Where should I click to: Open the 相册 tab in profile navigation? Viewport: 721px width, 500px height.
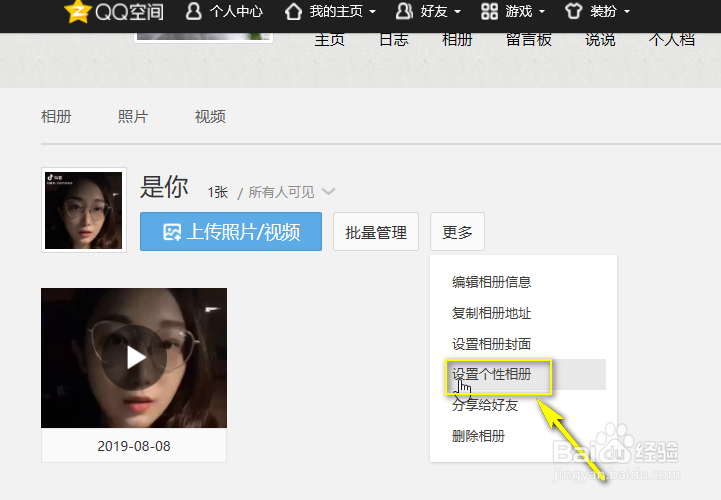click(x=457, y=40)
